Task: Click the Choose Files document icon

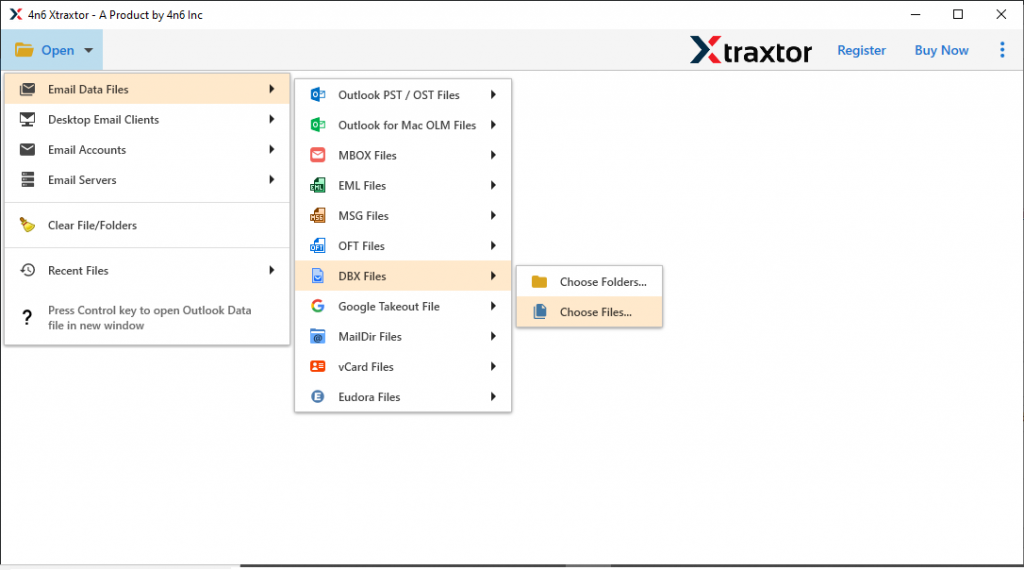Action: click(539, 311)
